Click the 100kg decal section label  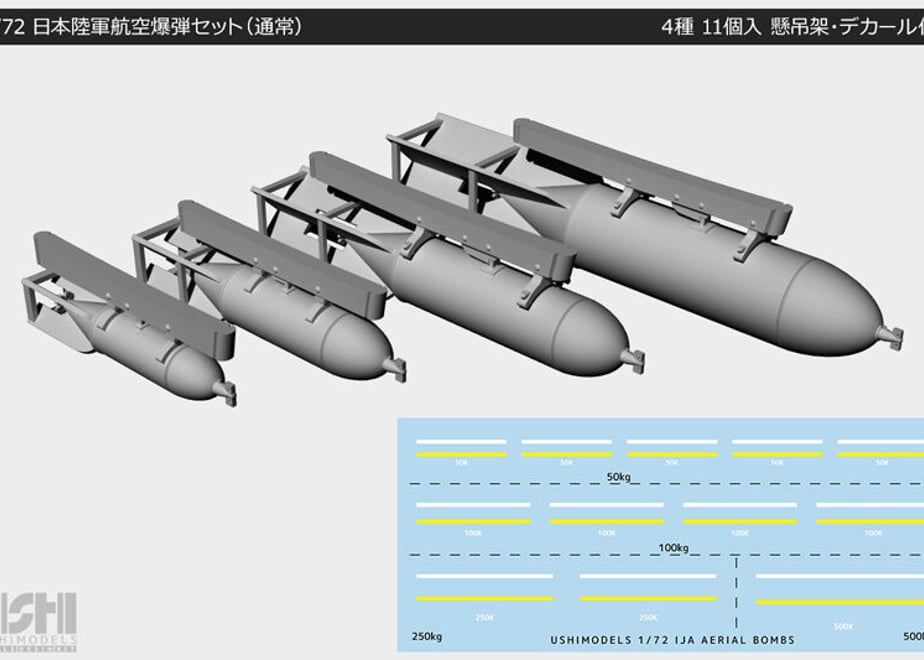pyautogui.click(x=674, y=547)
